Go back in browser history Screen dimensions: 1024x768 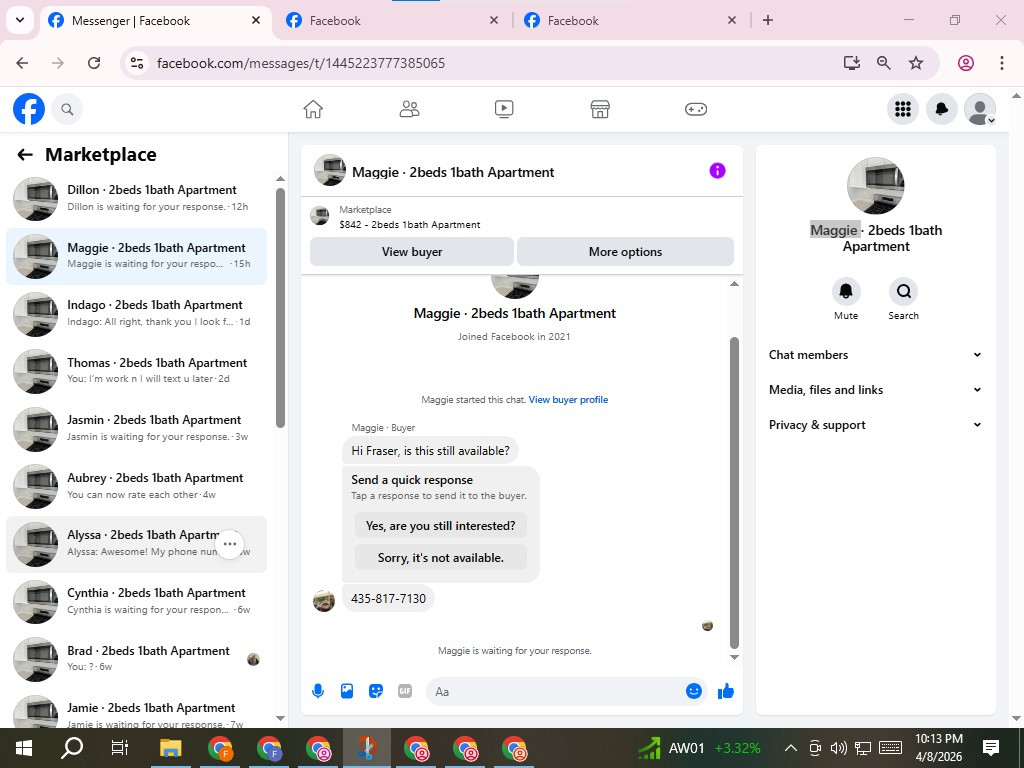tap(22, 63)
